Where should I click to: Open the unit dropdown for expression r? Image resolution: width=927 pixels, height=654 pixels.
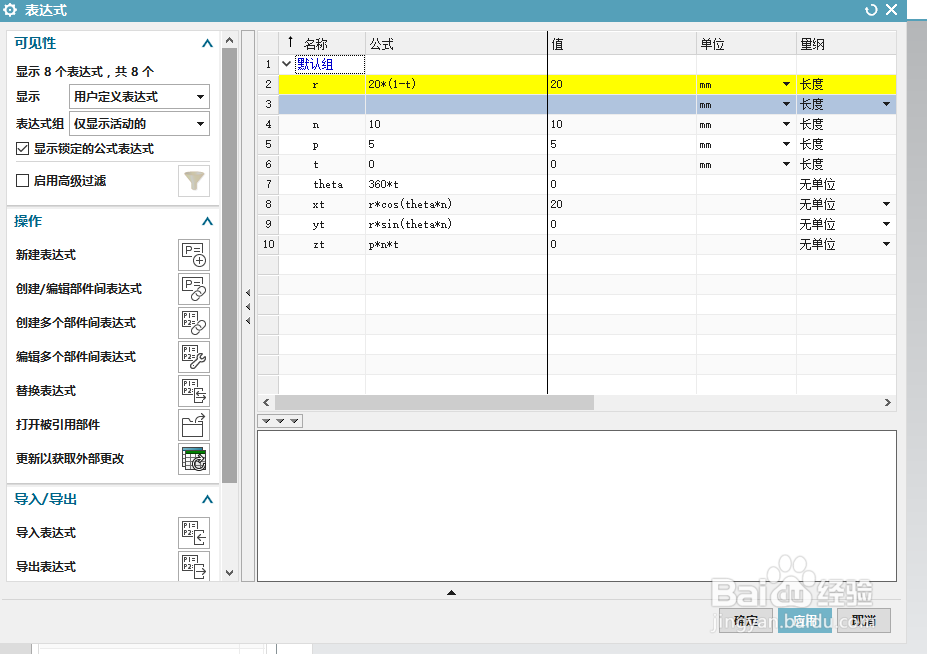pyautogui.click(x=786, y=84)
